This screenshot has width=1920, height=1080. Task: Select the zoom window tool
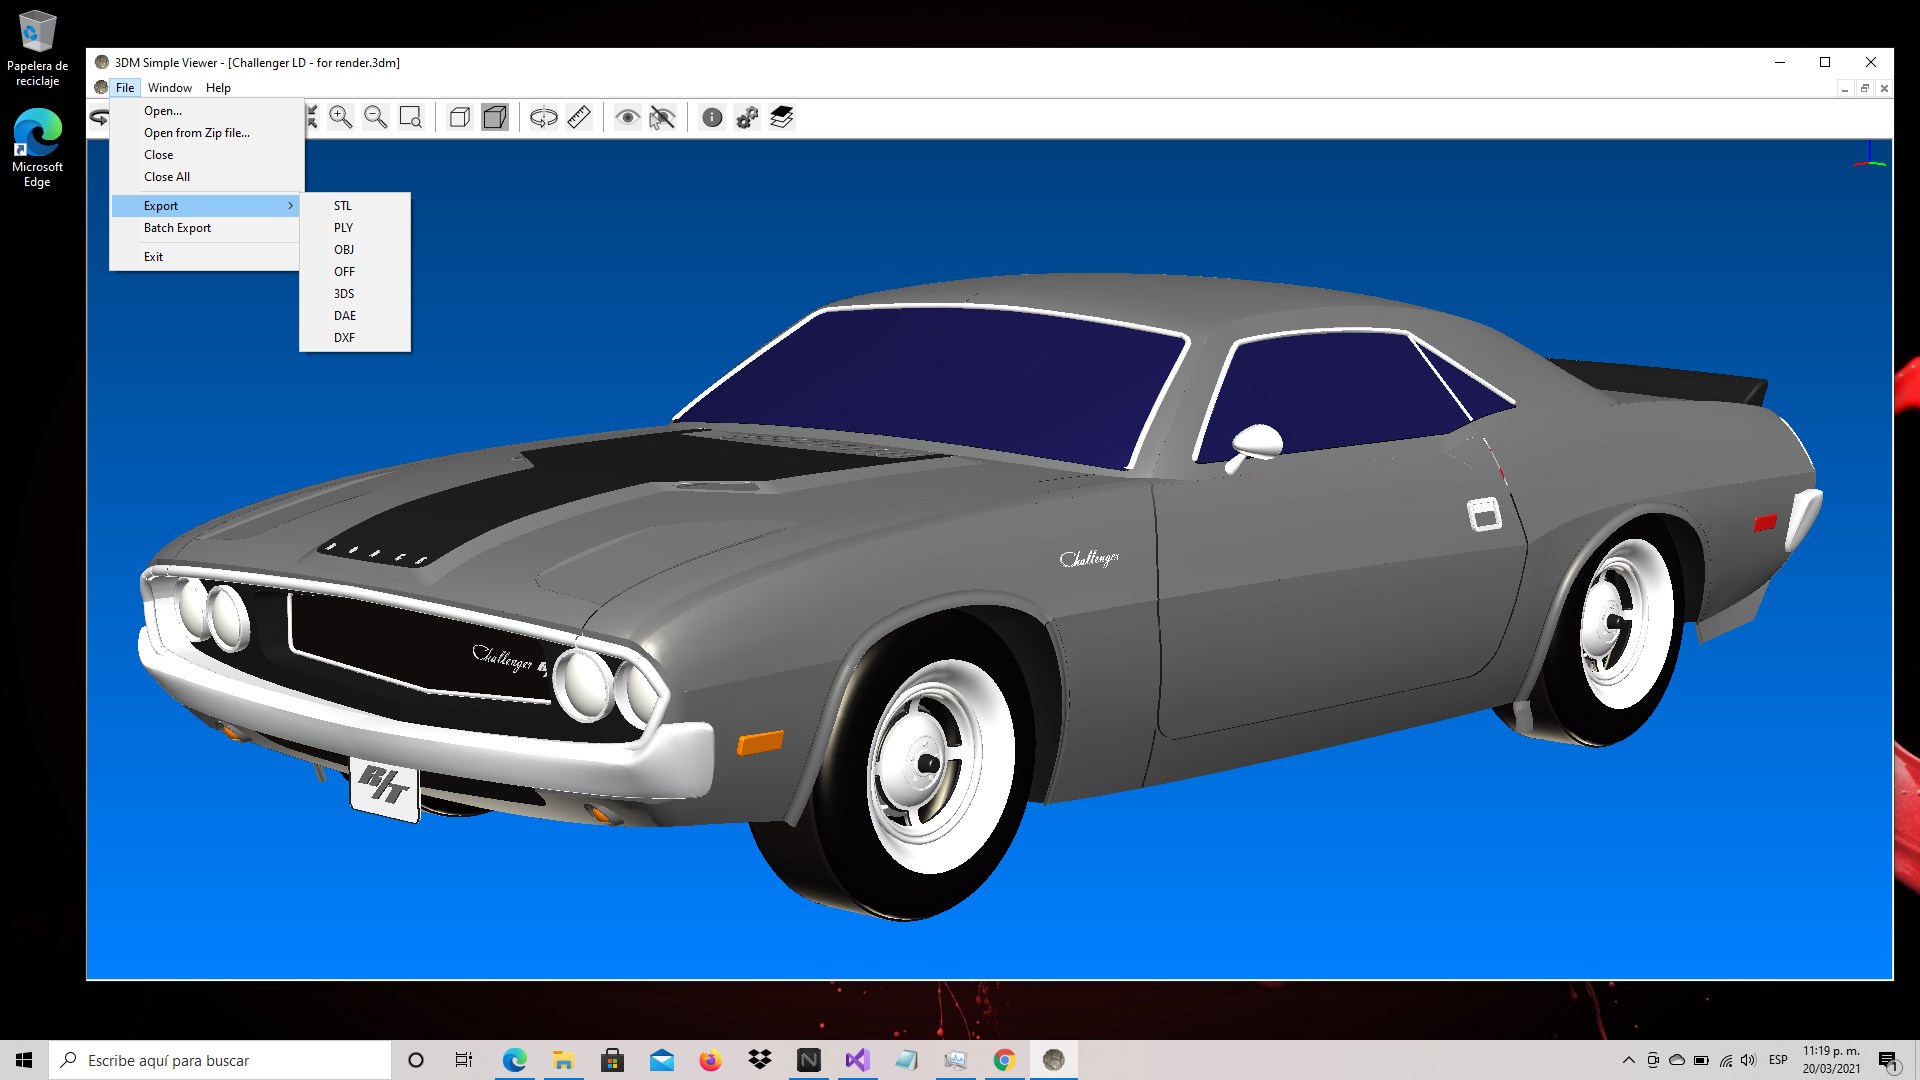tap(411, 117)
